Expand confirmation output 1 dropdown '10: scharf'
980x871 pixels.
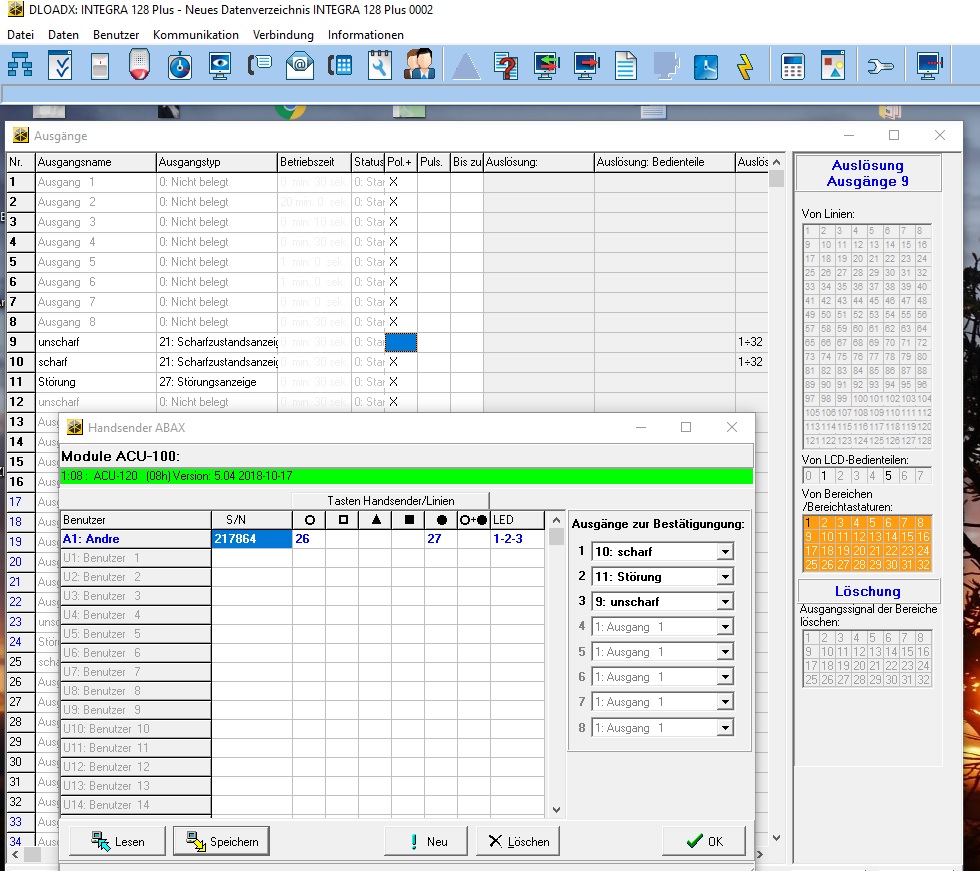(725, 552)
